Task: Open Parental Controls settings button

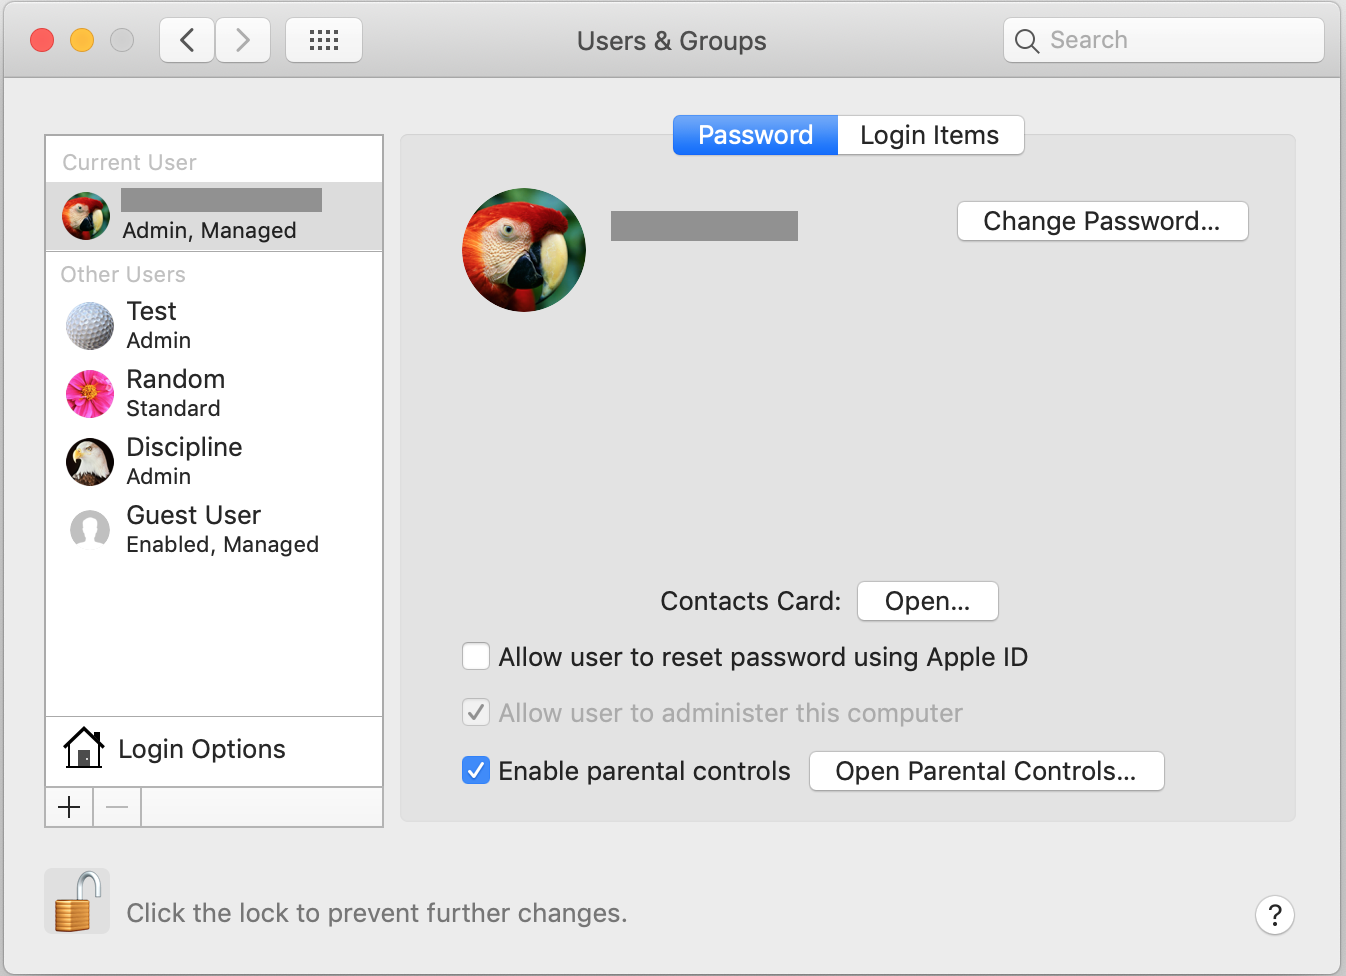Action: (x=986, y=771)
